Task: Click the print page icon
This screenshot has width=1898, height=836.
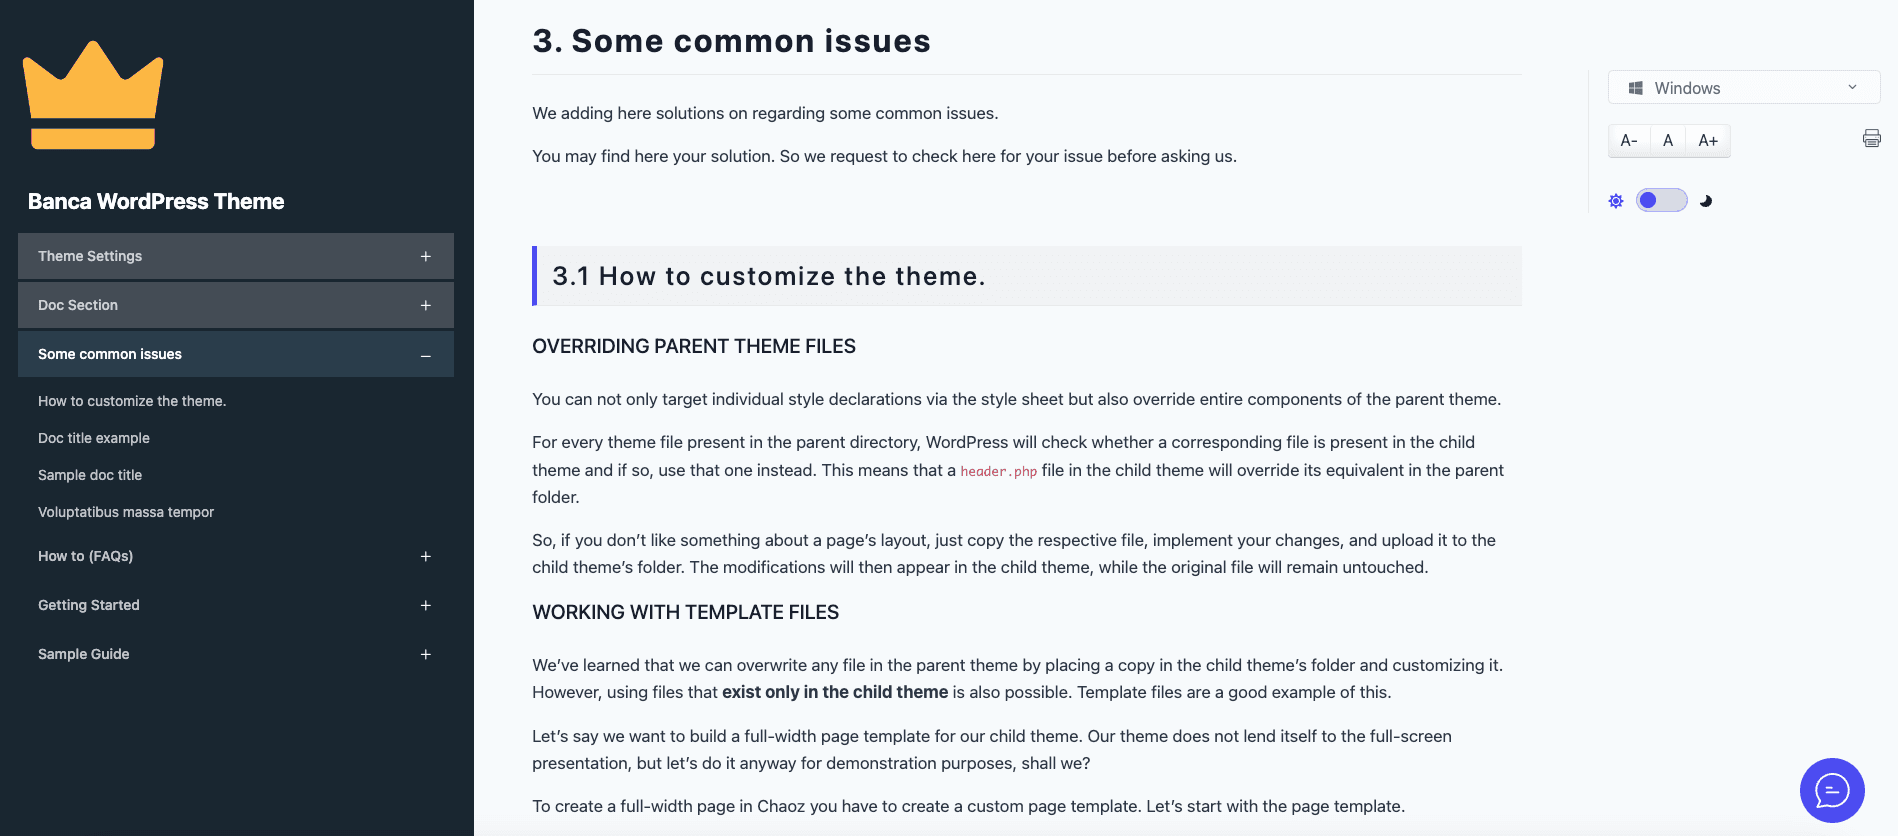Action: [x=1871, y=139]
